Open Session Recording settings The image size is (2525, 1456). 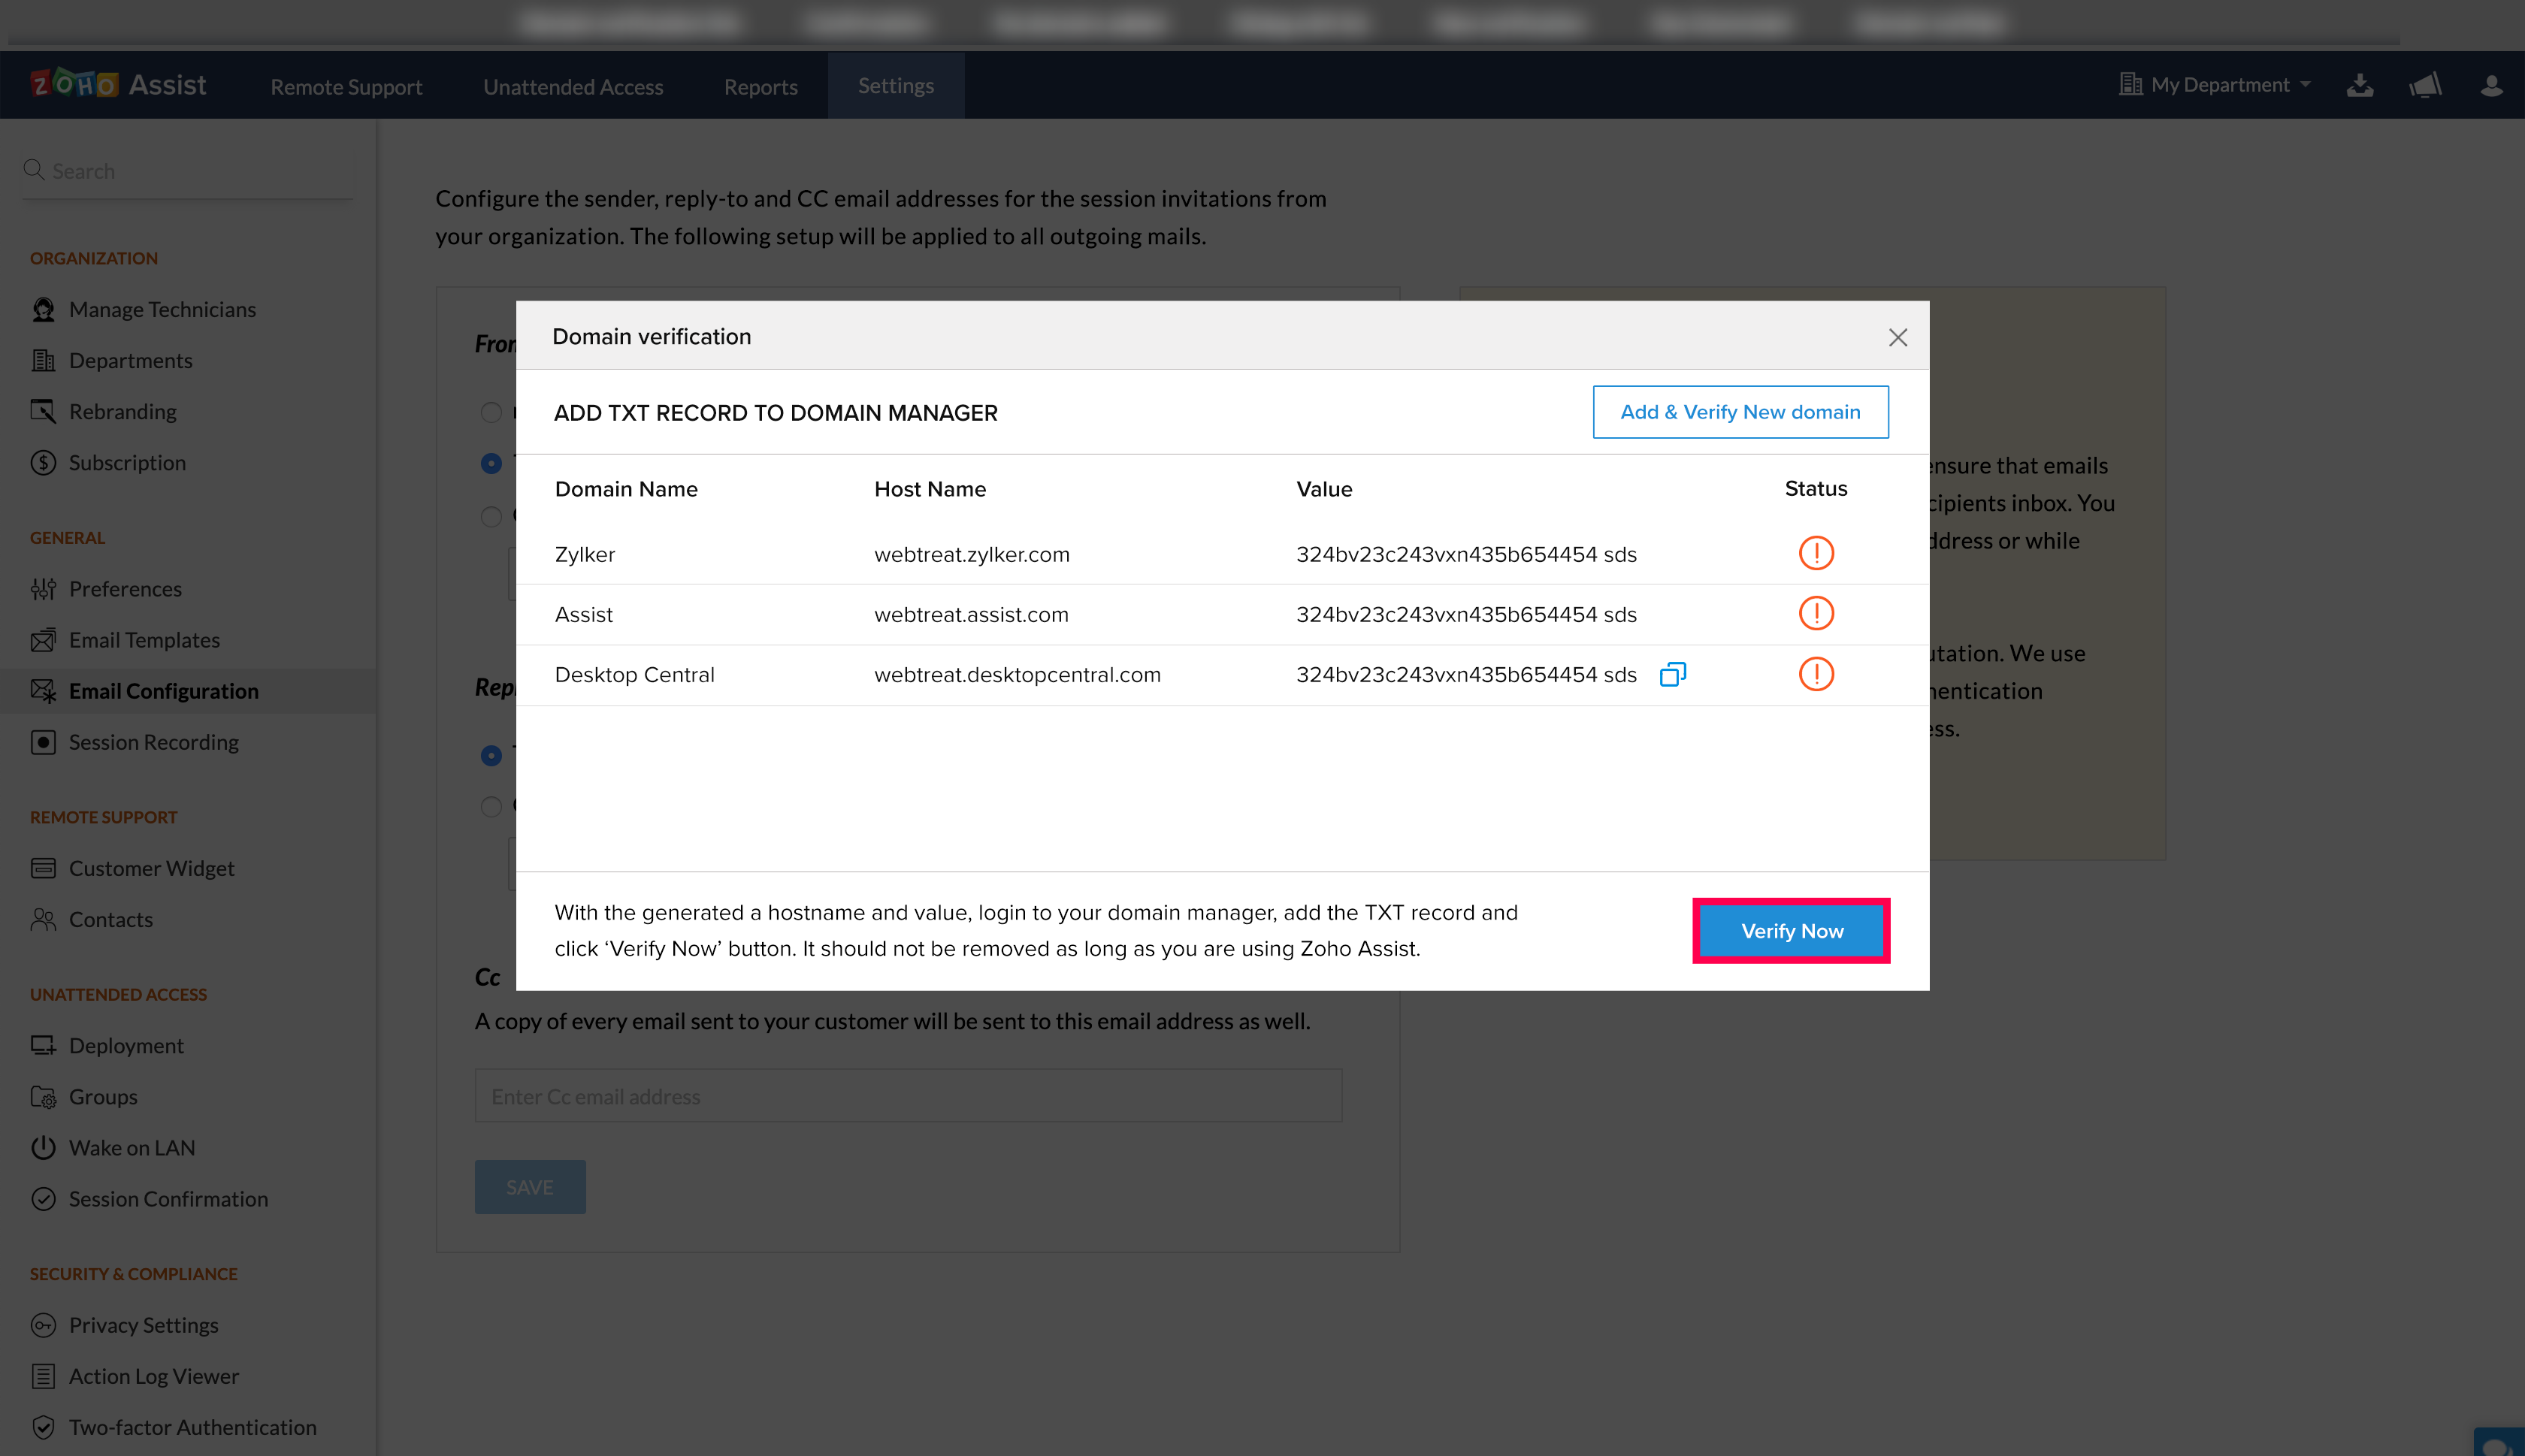[153, 742]
